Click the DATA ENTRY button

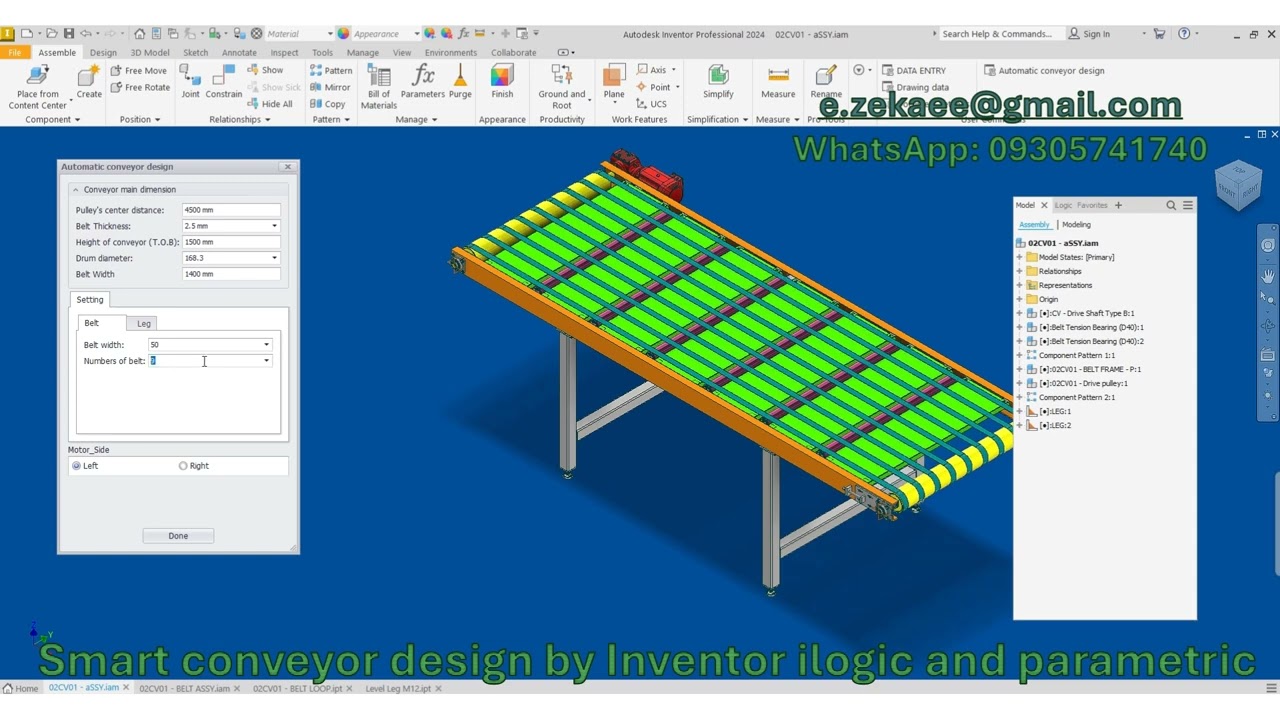(x=914, y=71)
